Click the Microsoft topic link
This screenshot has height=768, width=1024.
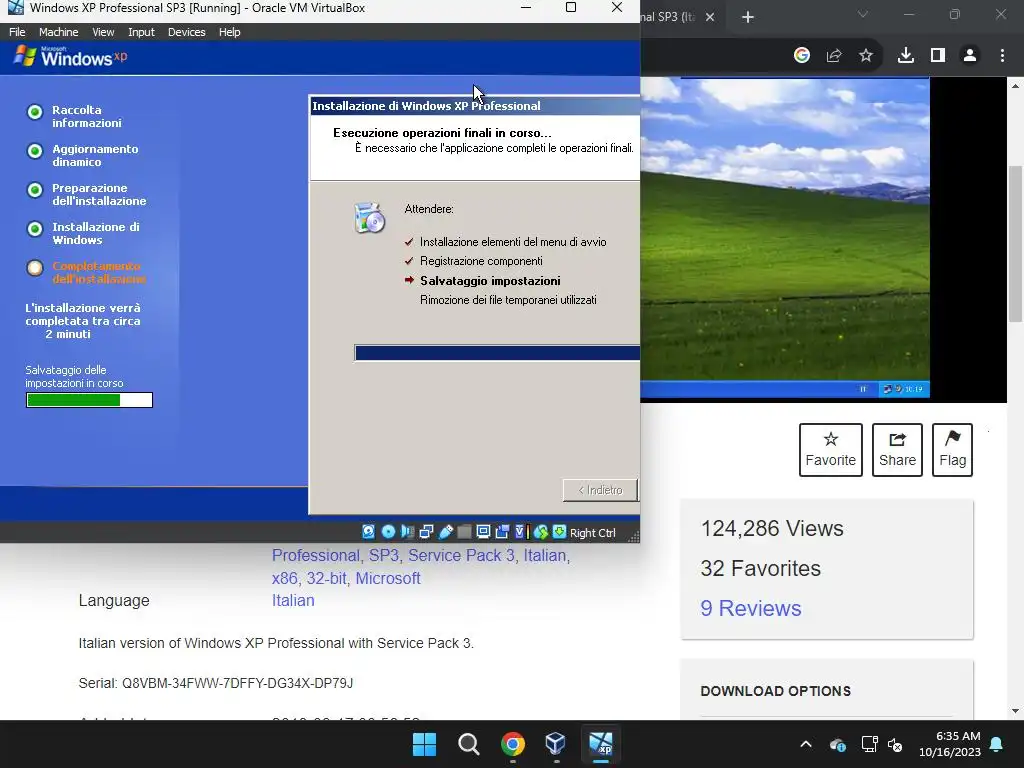click(x=388, y=578)
